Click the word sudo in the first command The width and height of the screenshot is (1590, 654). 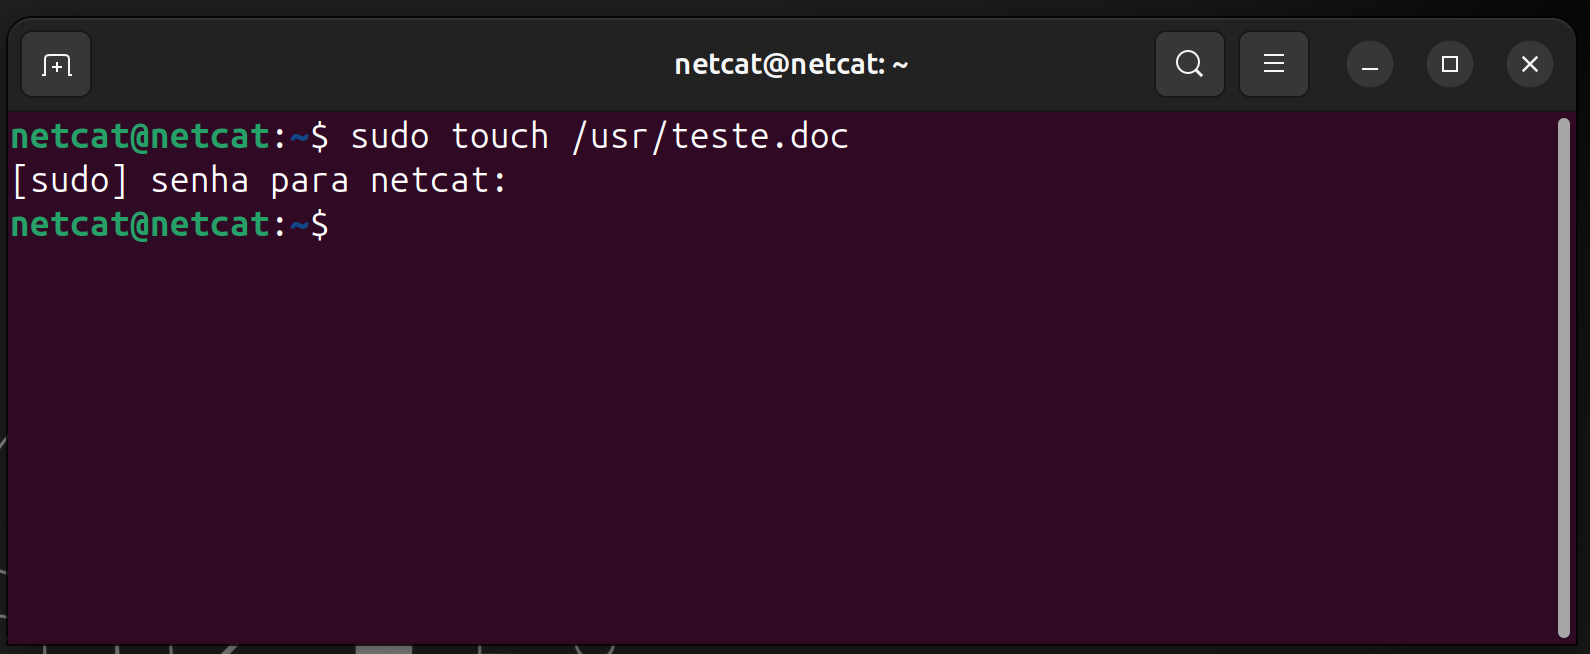390,136
